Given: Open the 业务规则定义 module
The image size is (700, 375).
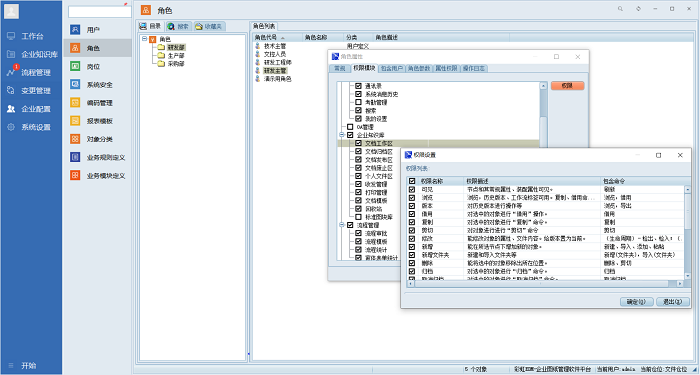Looking at the screenshot, I should (x=97, y=158).
